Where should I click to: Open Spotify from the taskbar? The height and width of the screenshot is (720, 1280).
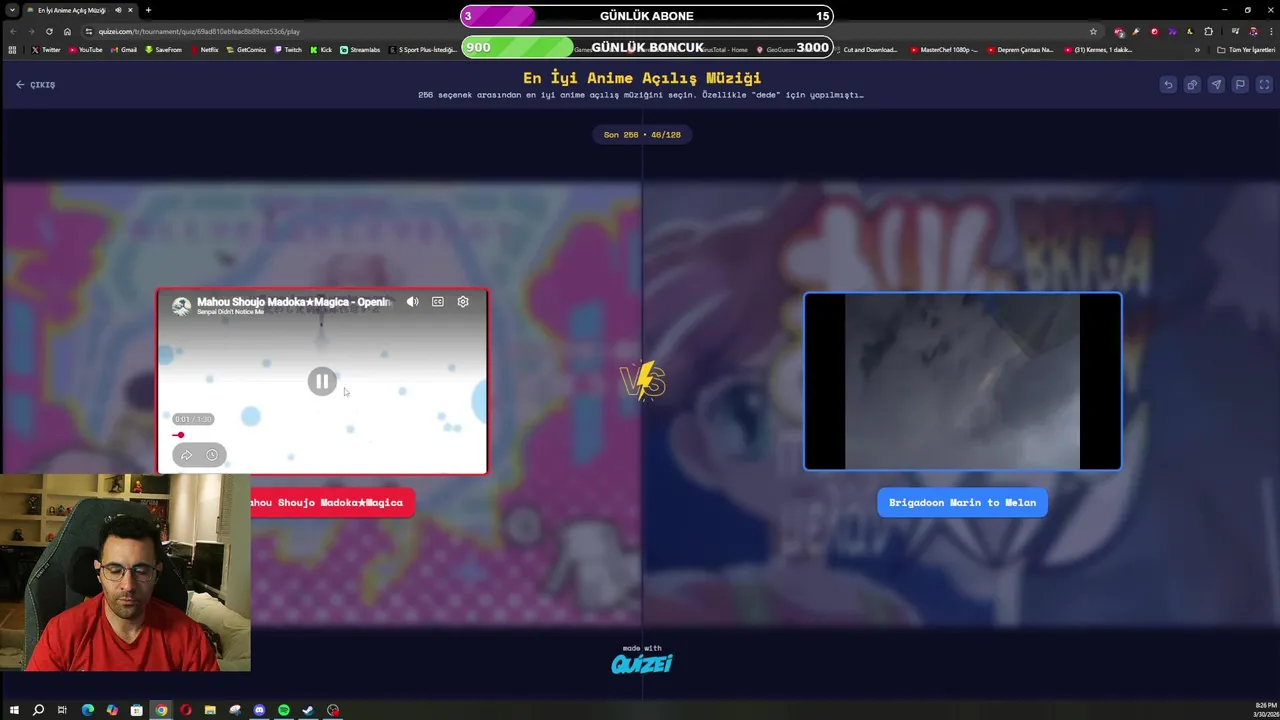[284, 710]
